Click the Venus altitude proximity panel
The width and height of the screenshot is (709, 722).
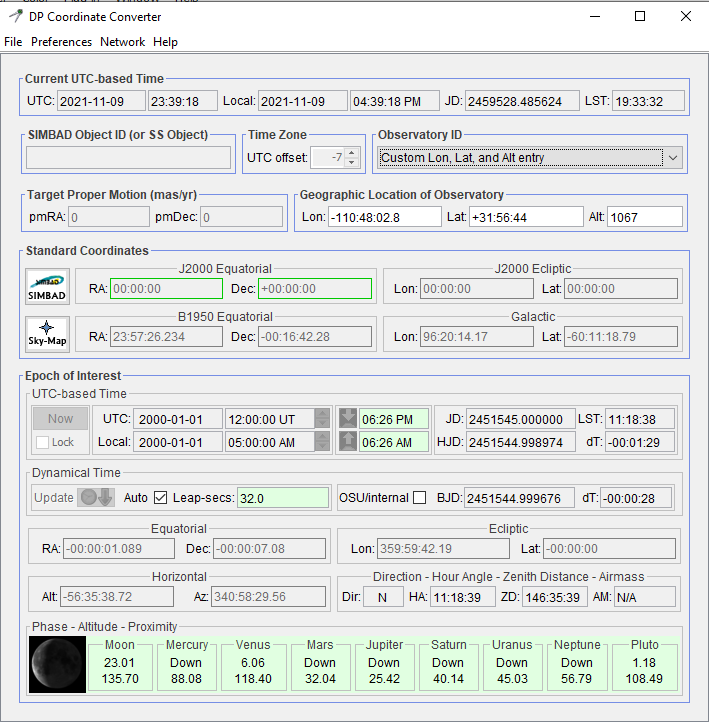[x=254, y=663]
